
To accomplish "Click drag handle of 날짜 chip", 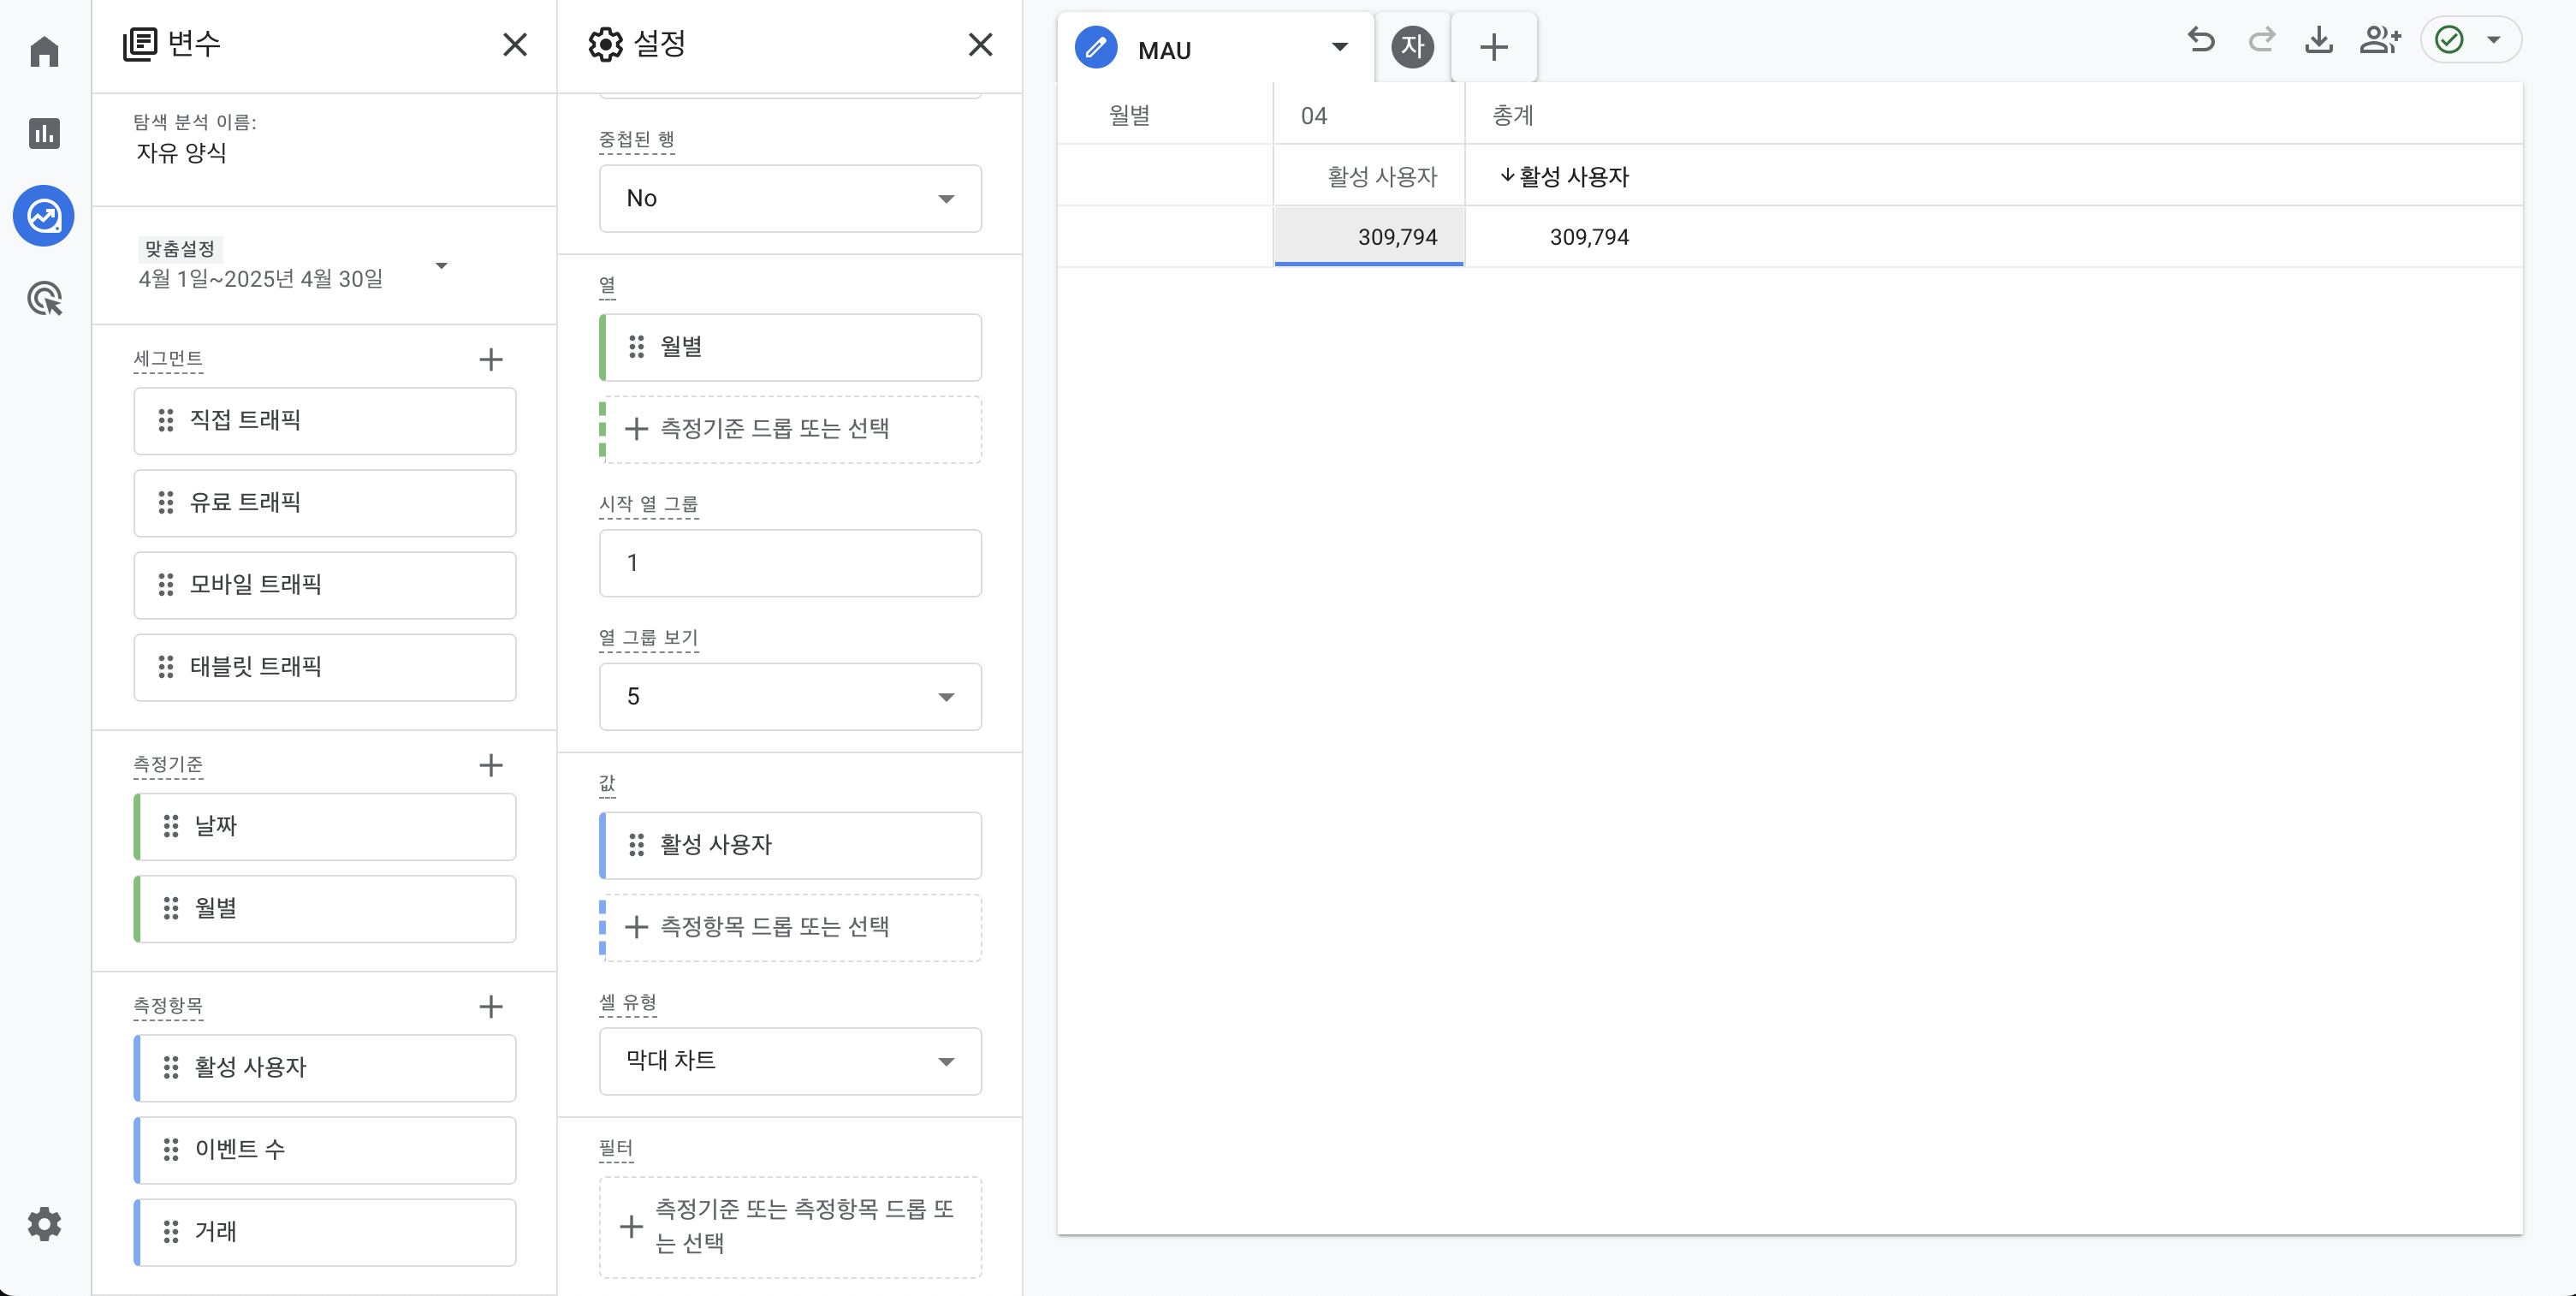I will [x=171, y=826].
